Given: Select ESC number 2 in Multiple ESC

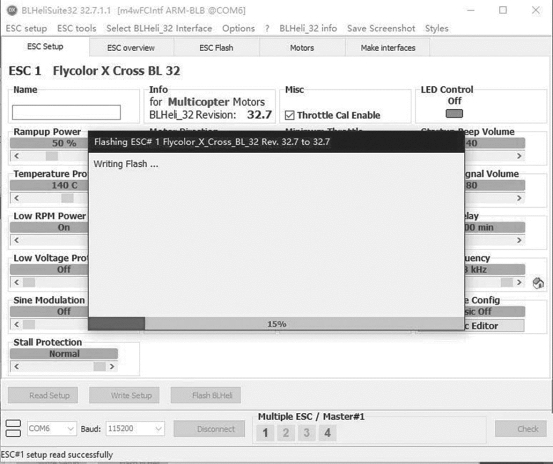Looking at the screenshot, I should pyautogui.click(x=286, y=433).
